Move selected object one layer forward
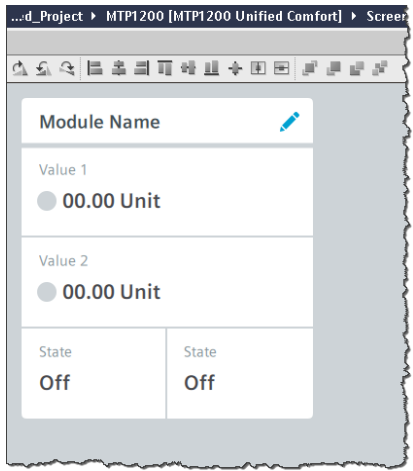This screenshot has width=413, height=471. (357, 68)
